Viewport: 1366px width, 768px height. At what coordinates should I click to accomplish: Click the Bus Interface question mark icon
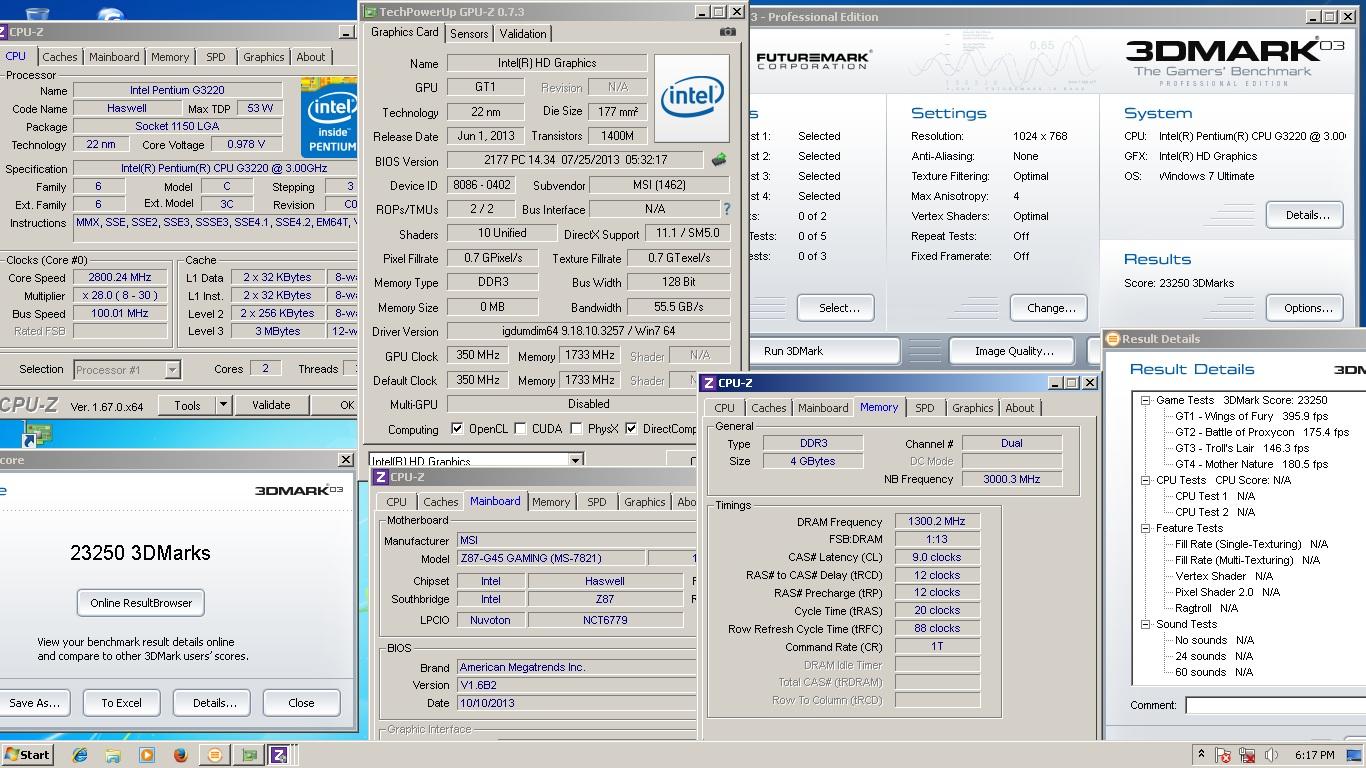[727, 209]
